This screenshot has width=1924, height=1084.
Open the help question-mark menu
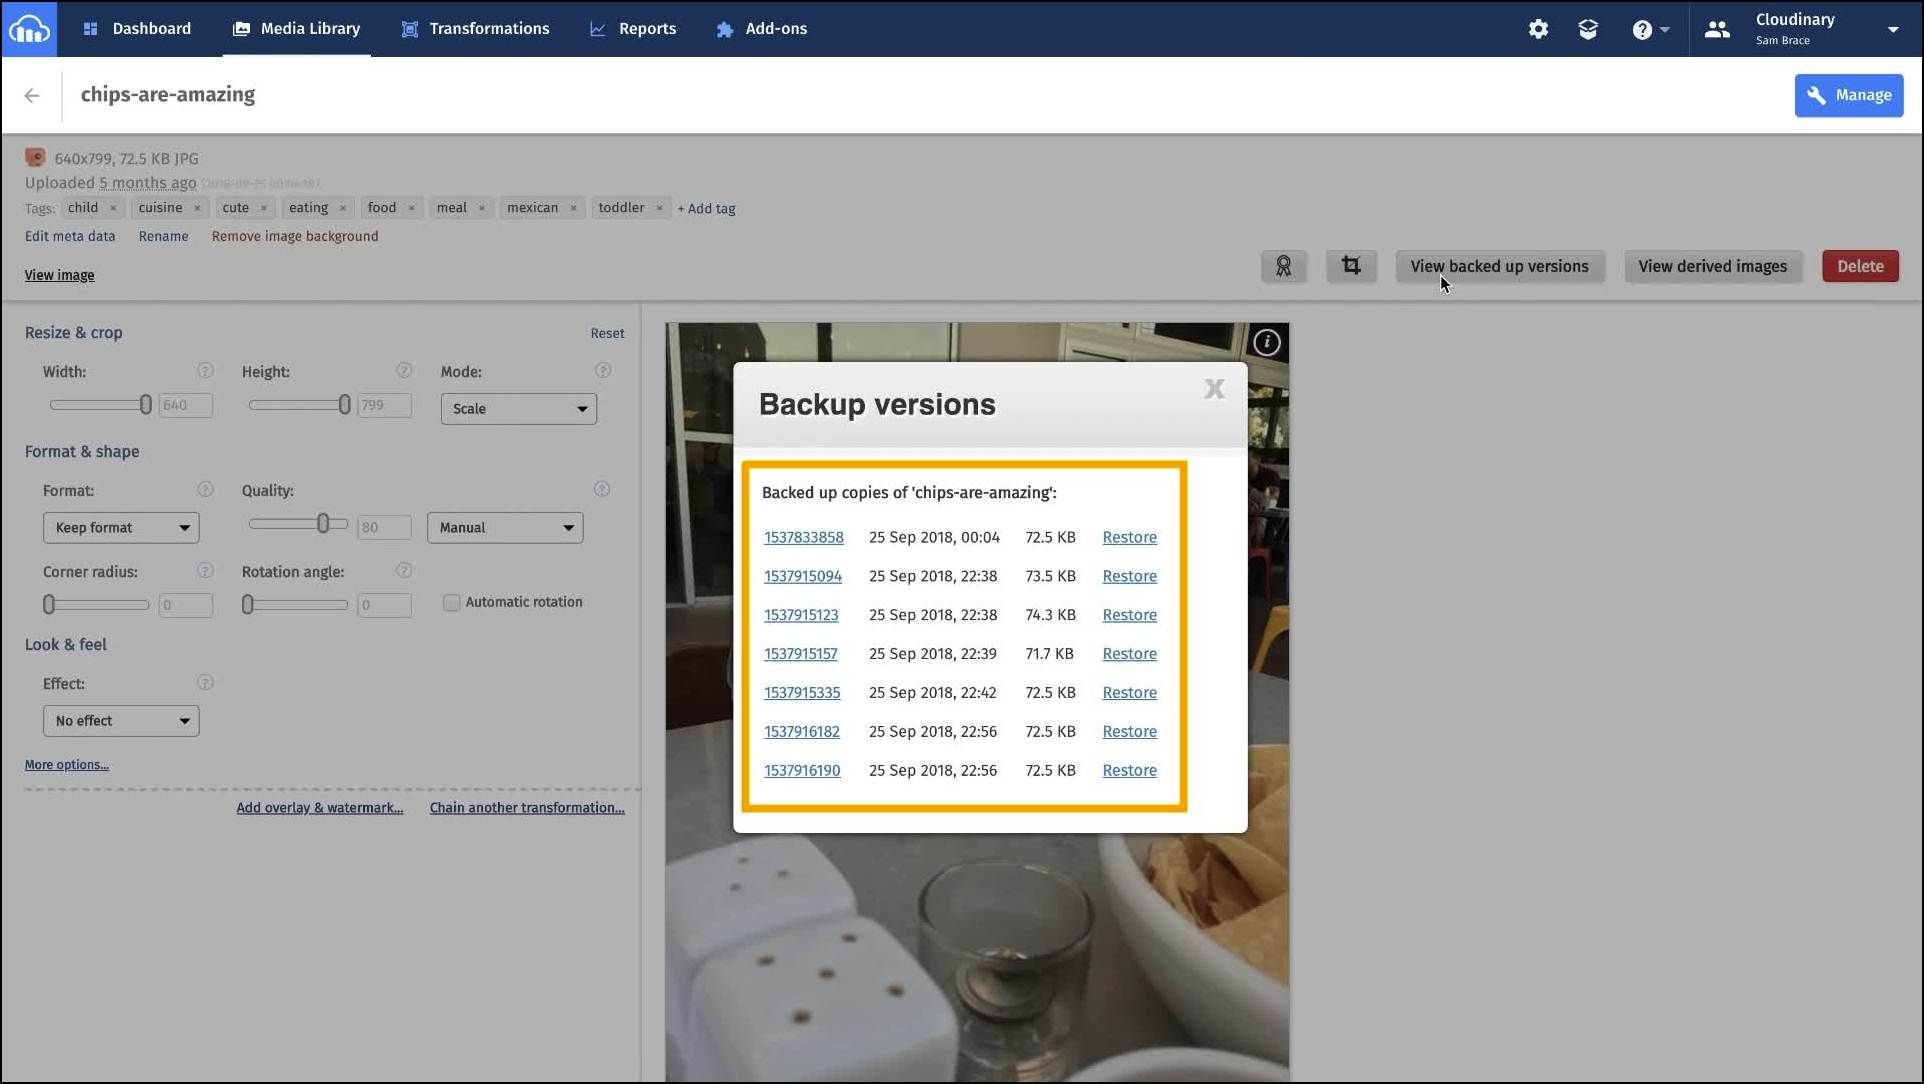pyautogui.click(x=1644, y=29)
